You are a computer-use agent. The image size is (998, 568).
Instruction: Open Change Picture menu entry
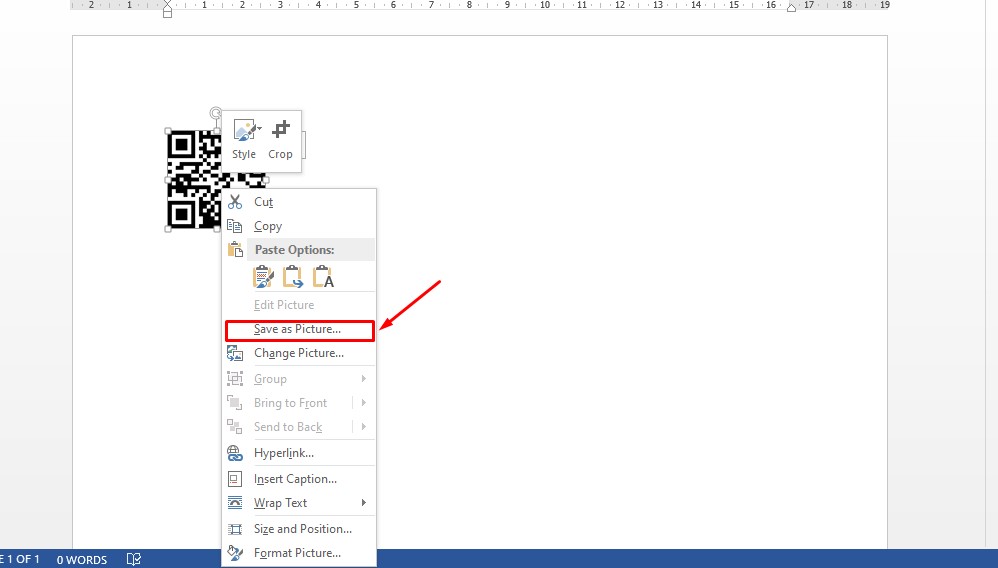coord(298,353)
